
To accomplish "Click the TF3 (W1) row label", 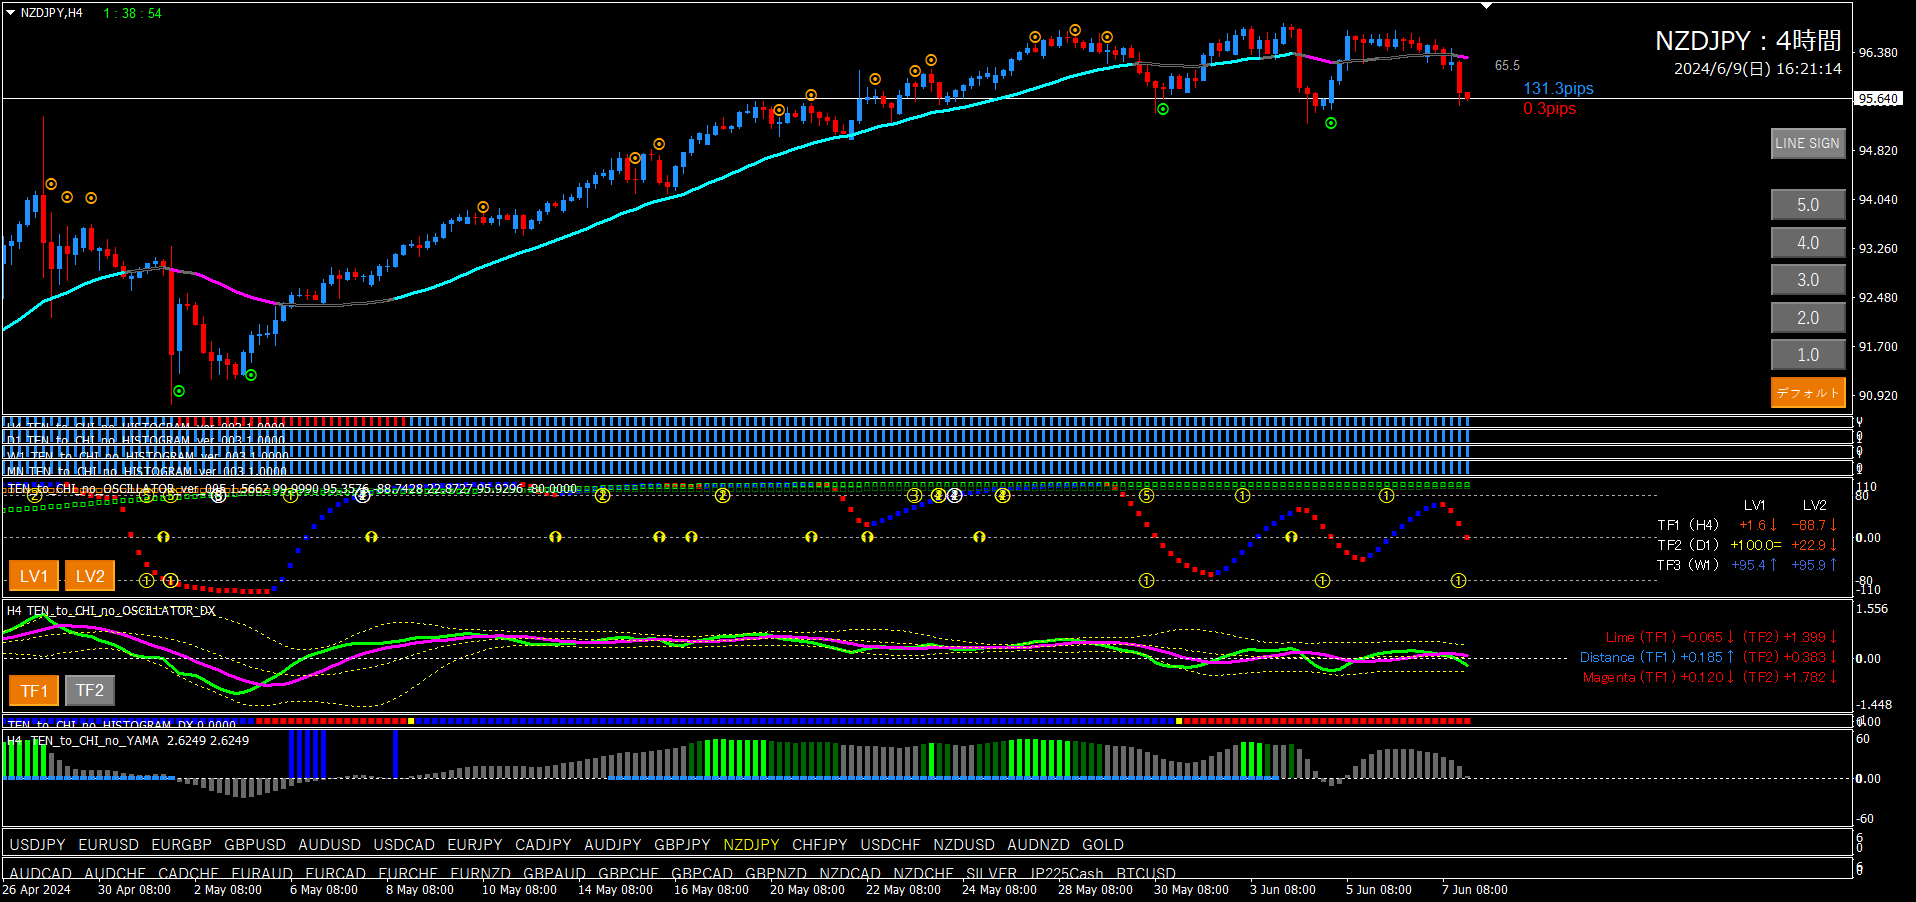I will [x=1688, y=565].
